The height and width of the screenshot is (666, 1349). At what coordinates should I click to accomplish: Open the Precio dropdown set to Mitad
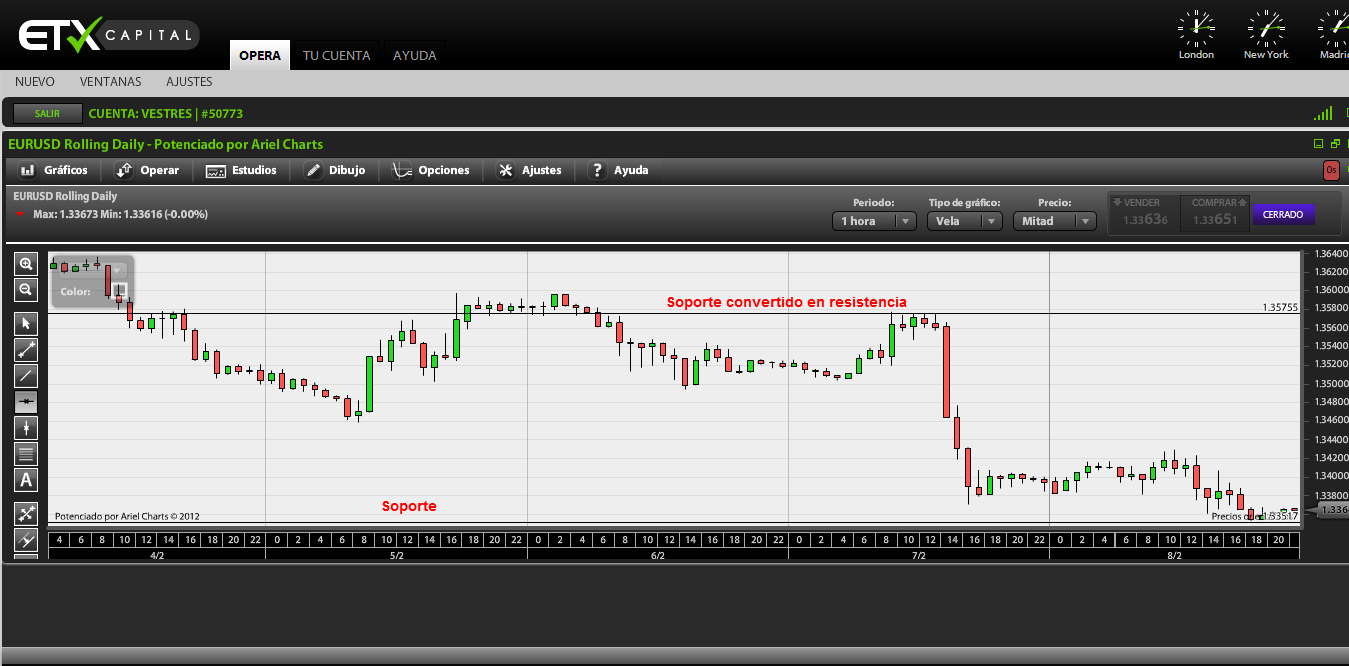click(x=1054, y=221)
